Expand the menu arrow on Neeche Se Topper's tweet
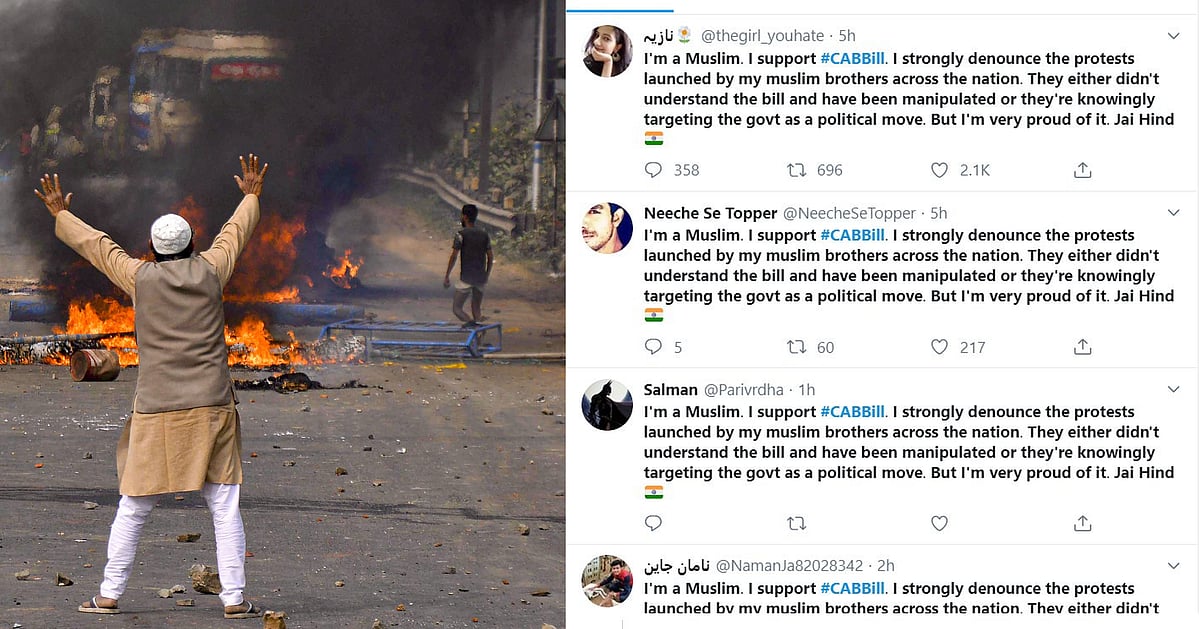This screenshot has width=1200, height=629. pos(1174,213)
